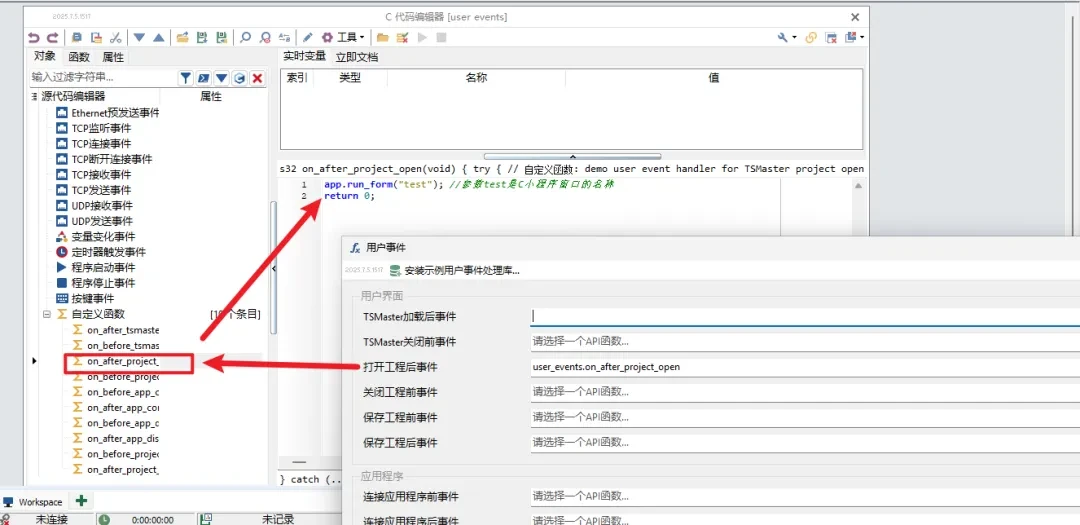Open the wrench settings dropdown arrow

(x=794, y=37)
